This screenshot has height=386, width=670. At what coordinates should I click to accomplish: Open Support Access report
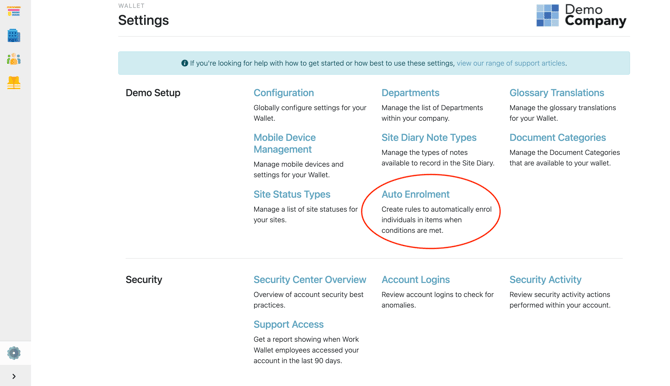(288, 324)
